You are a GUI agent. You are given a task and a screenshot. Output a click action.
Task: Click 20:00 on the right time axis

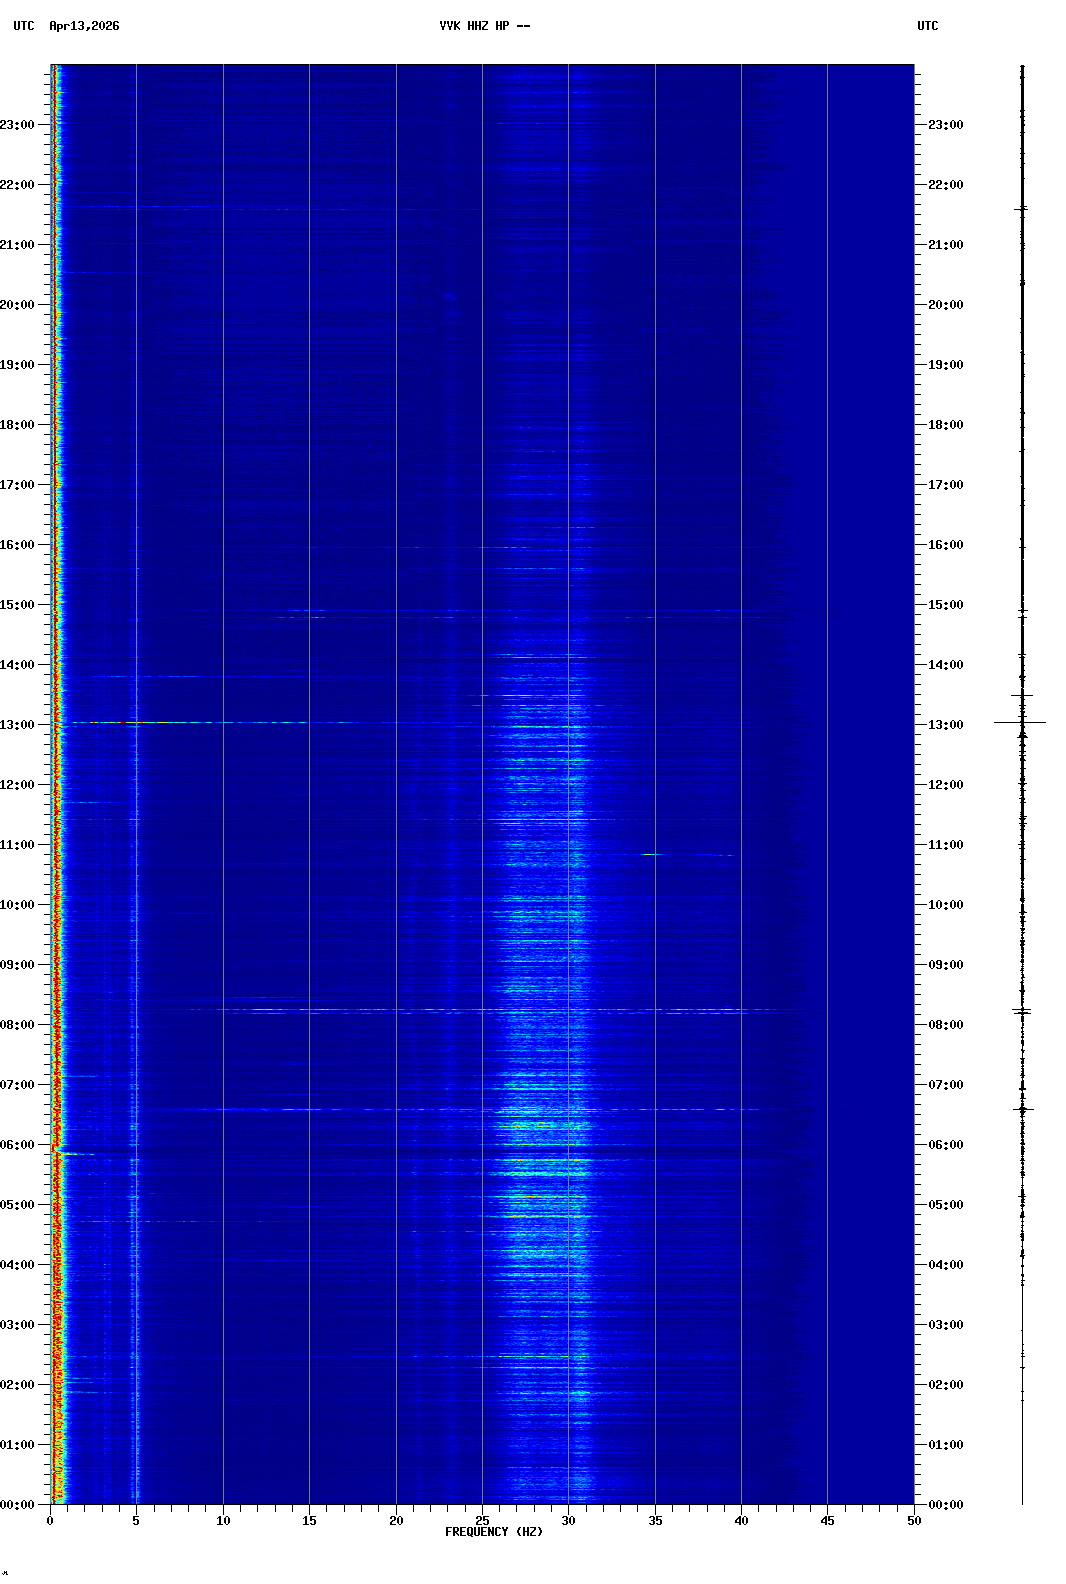(x=945, y=305)
